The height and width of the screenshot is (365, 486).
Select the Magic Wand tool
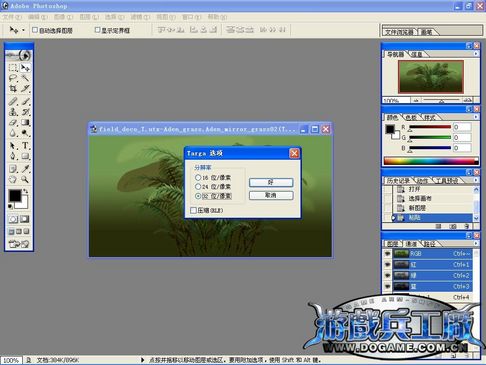click(25, 78)
